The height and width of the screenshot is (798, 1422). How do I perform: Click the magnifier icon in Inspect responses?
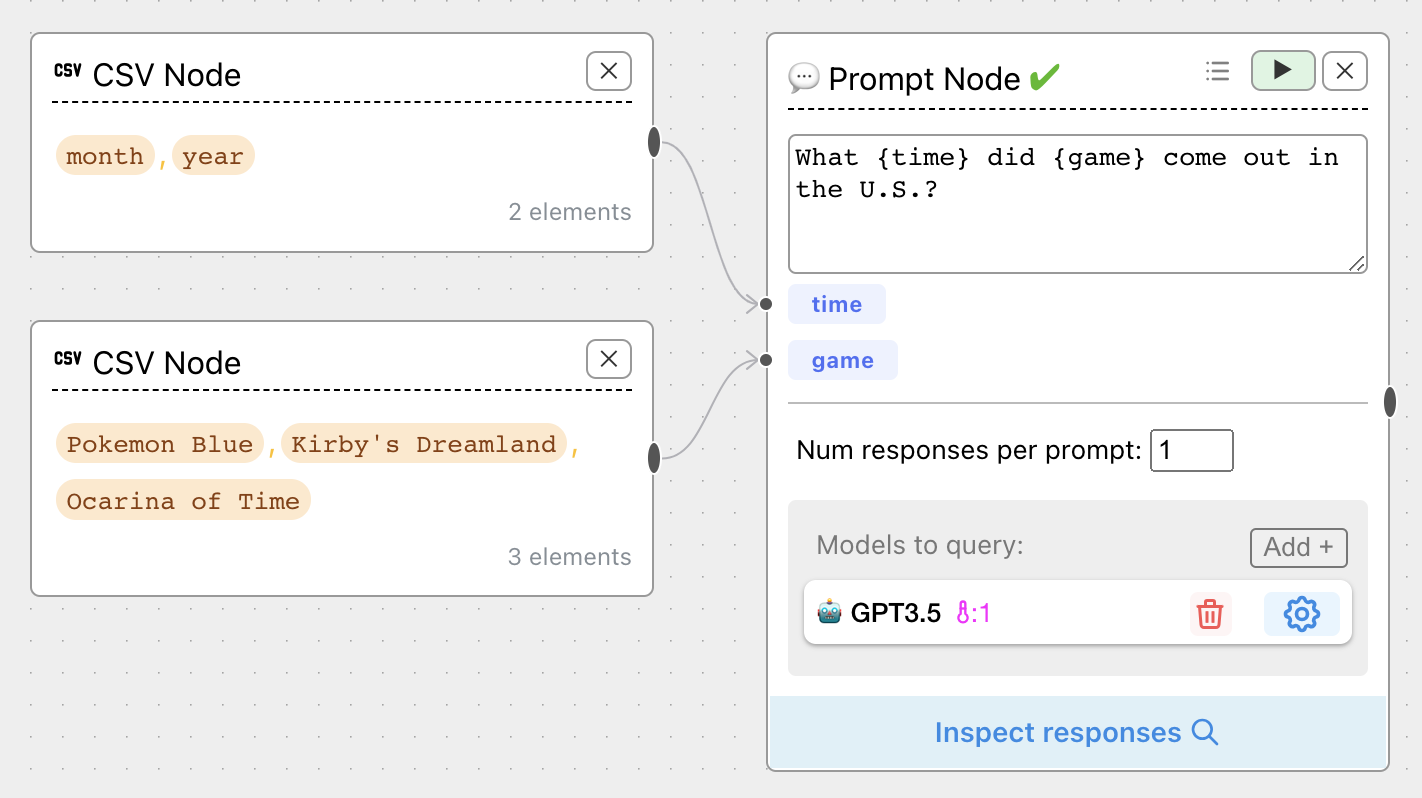1205,732
